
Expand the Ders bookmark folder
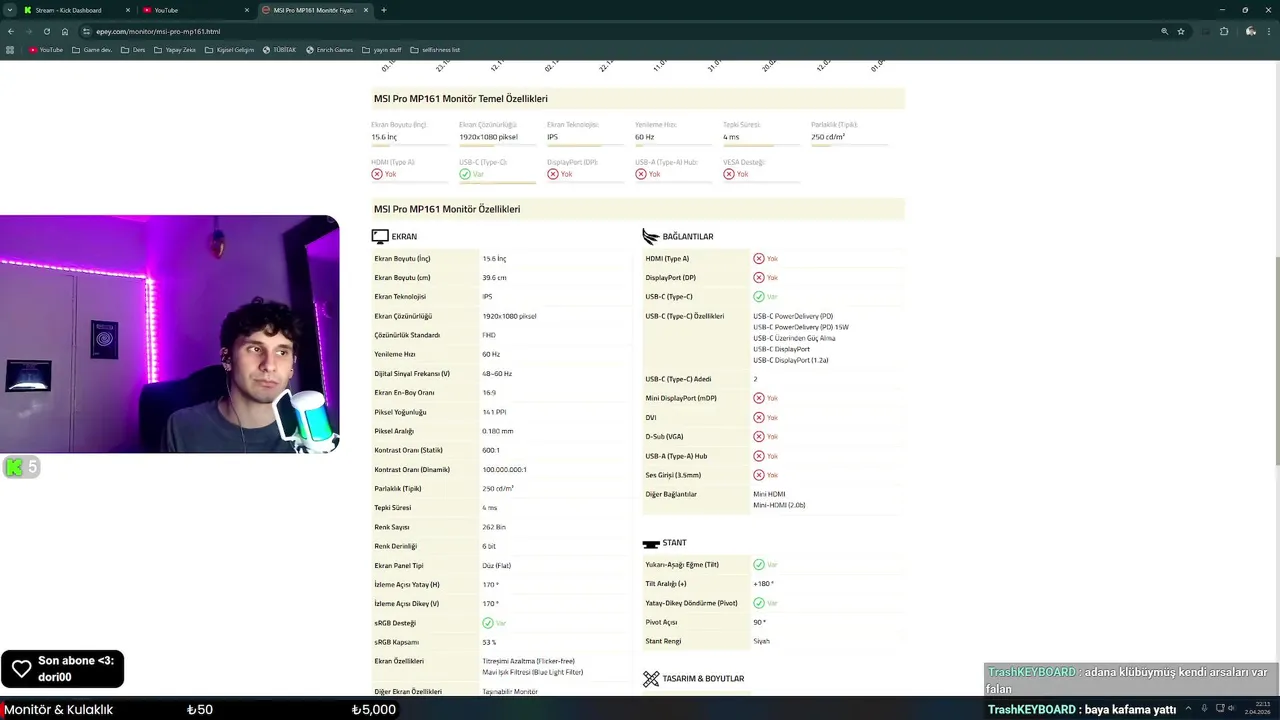pyautogui.click(x=133, y=49)
